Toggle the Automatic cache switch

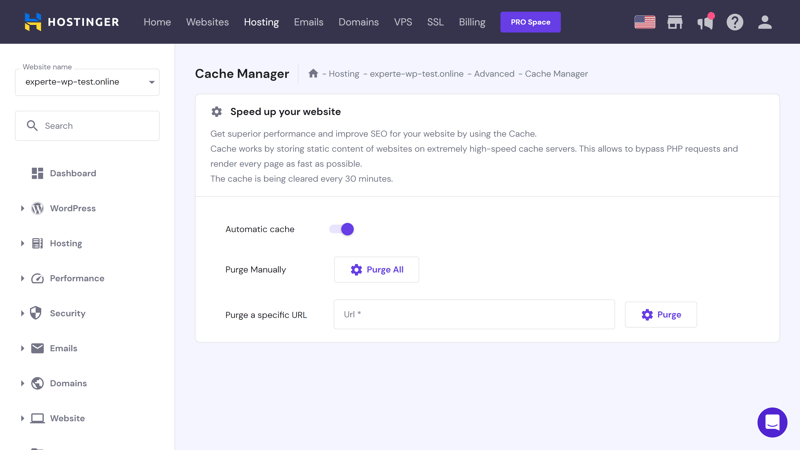pyautogui.click(x=341, y=229)
